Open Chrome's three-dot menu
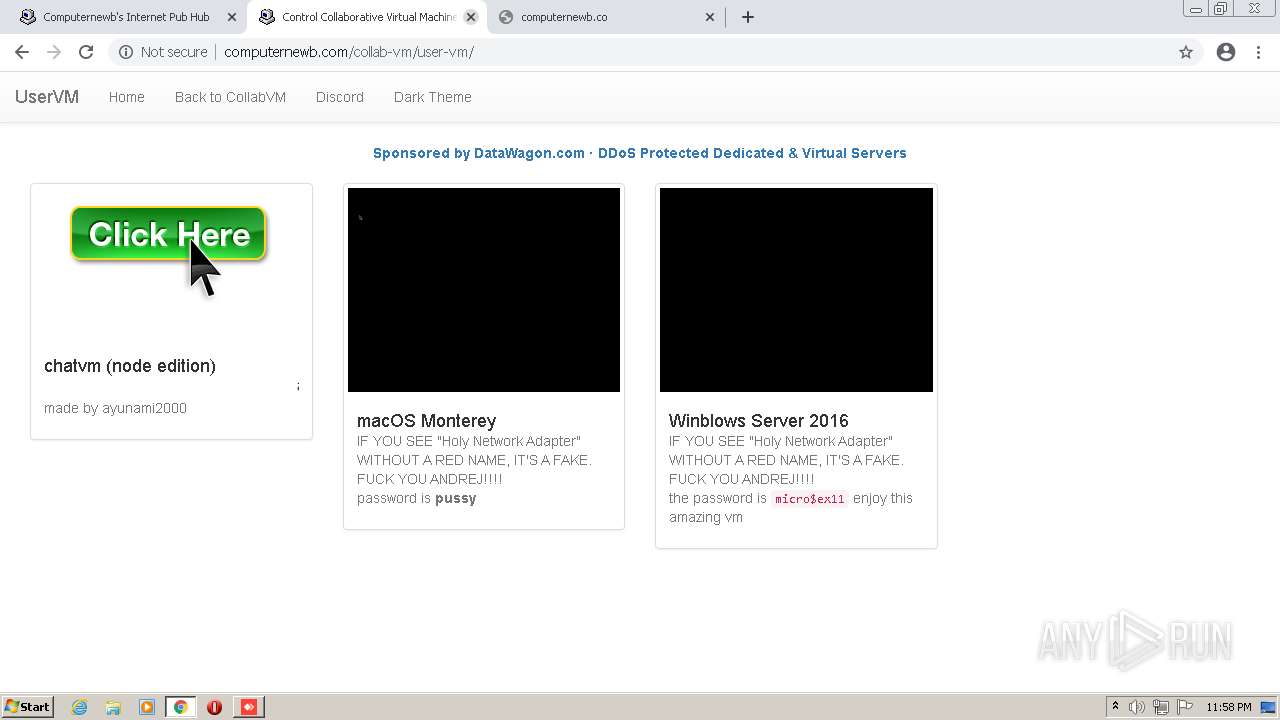 click(x=1258, y=52)
